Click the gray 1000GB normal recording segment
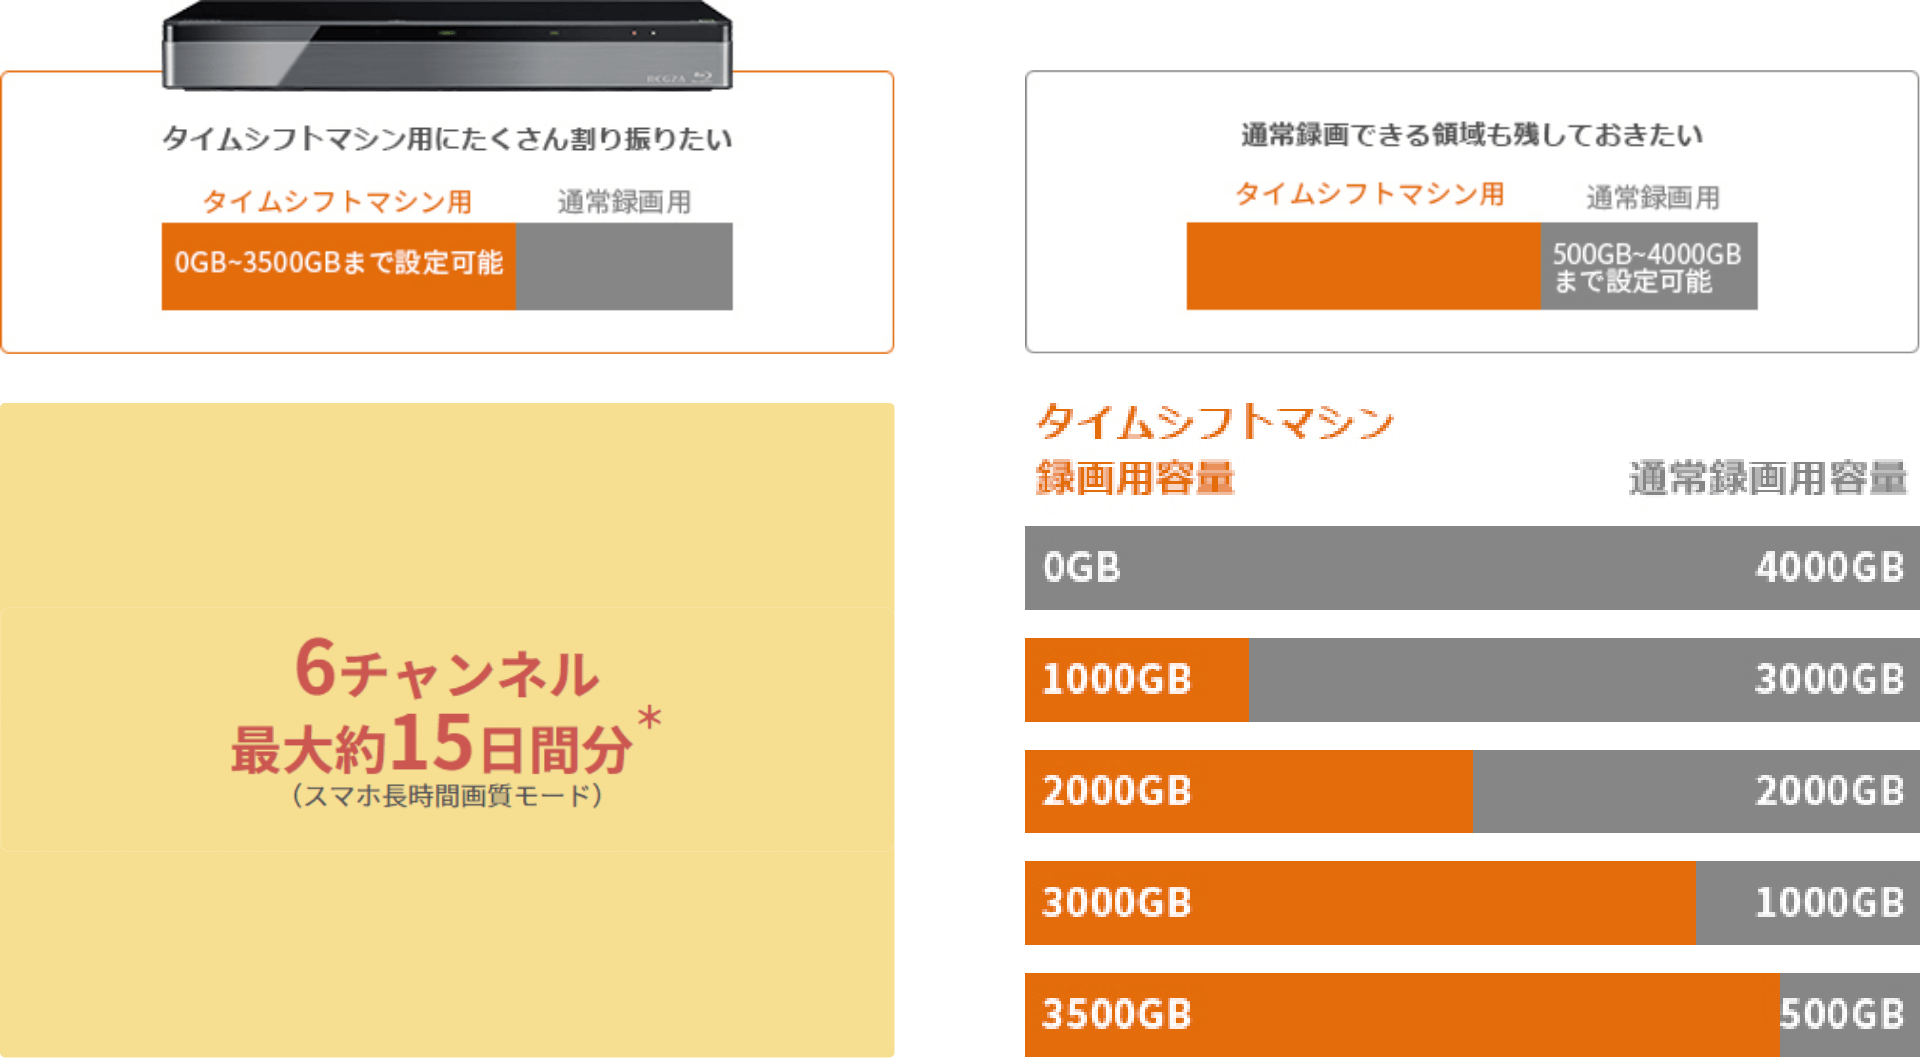The image size is (1920, 1058). point(1807,903)
